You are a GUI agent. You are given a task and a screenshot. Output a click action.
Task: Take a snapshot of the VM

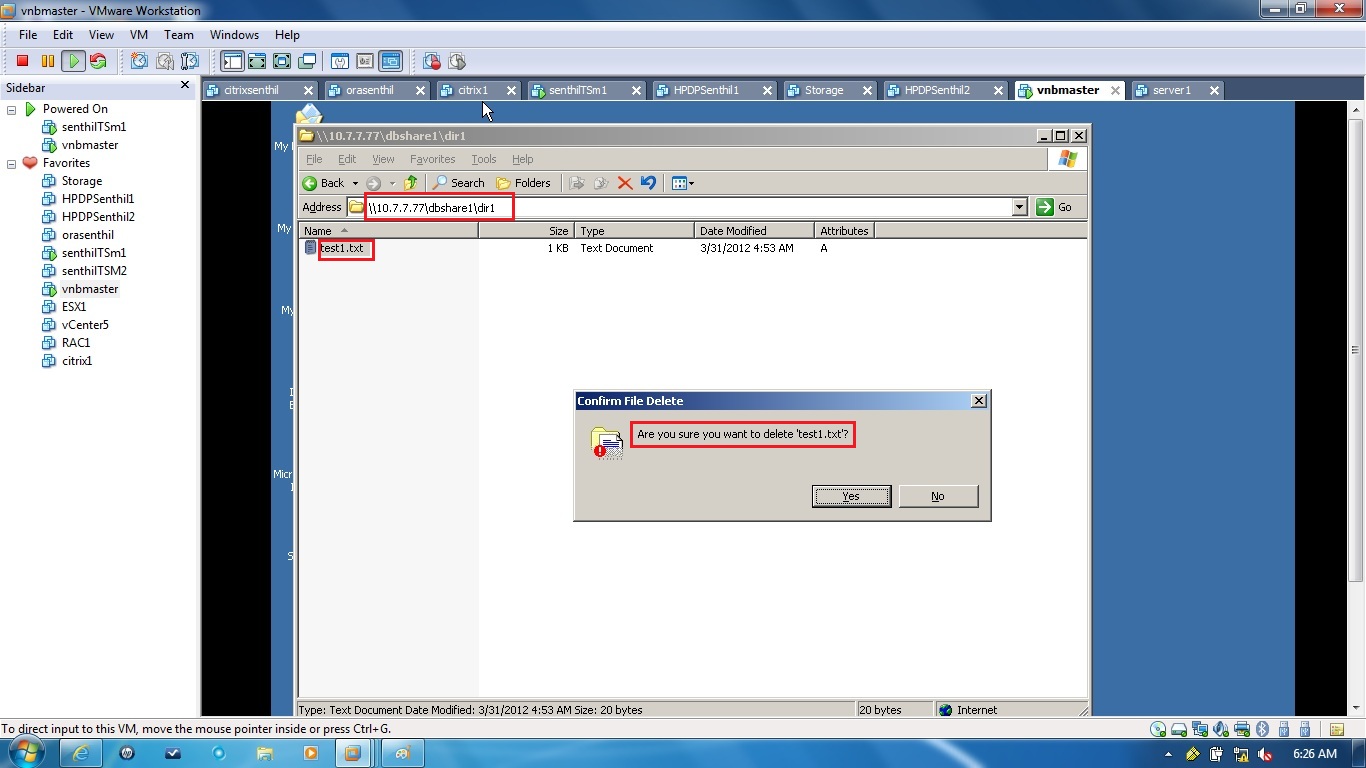click(x=138, y=61)
